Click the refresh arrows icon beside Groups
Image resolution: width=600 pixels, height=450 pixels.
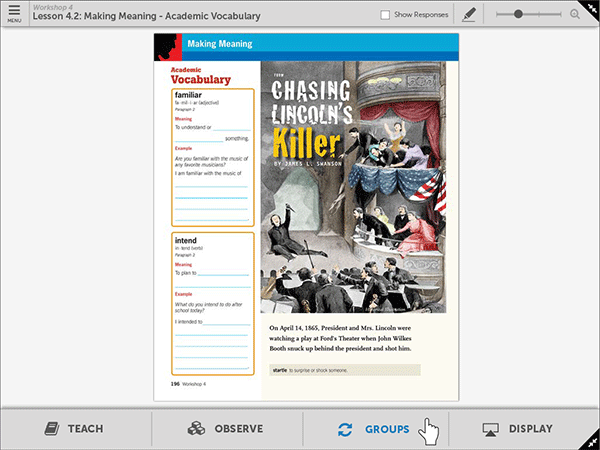[345, 429]
